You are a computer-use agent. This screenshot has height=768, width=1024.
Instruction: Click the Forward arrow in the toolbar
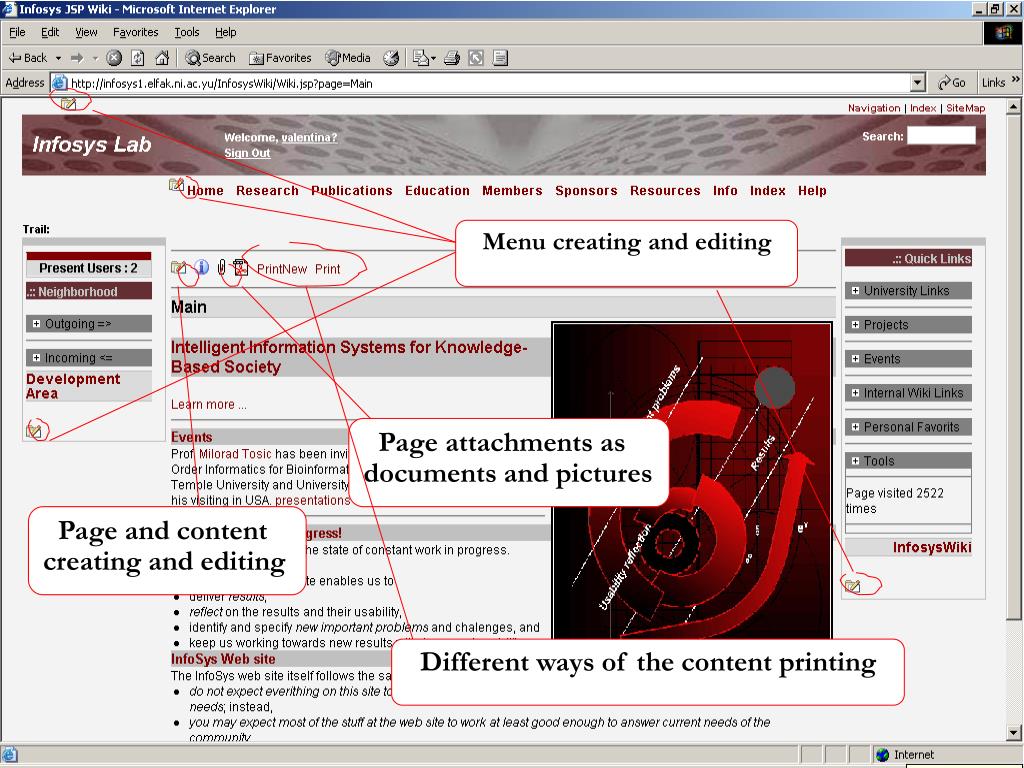coord(77,58)
